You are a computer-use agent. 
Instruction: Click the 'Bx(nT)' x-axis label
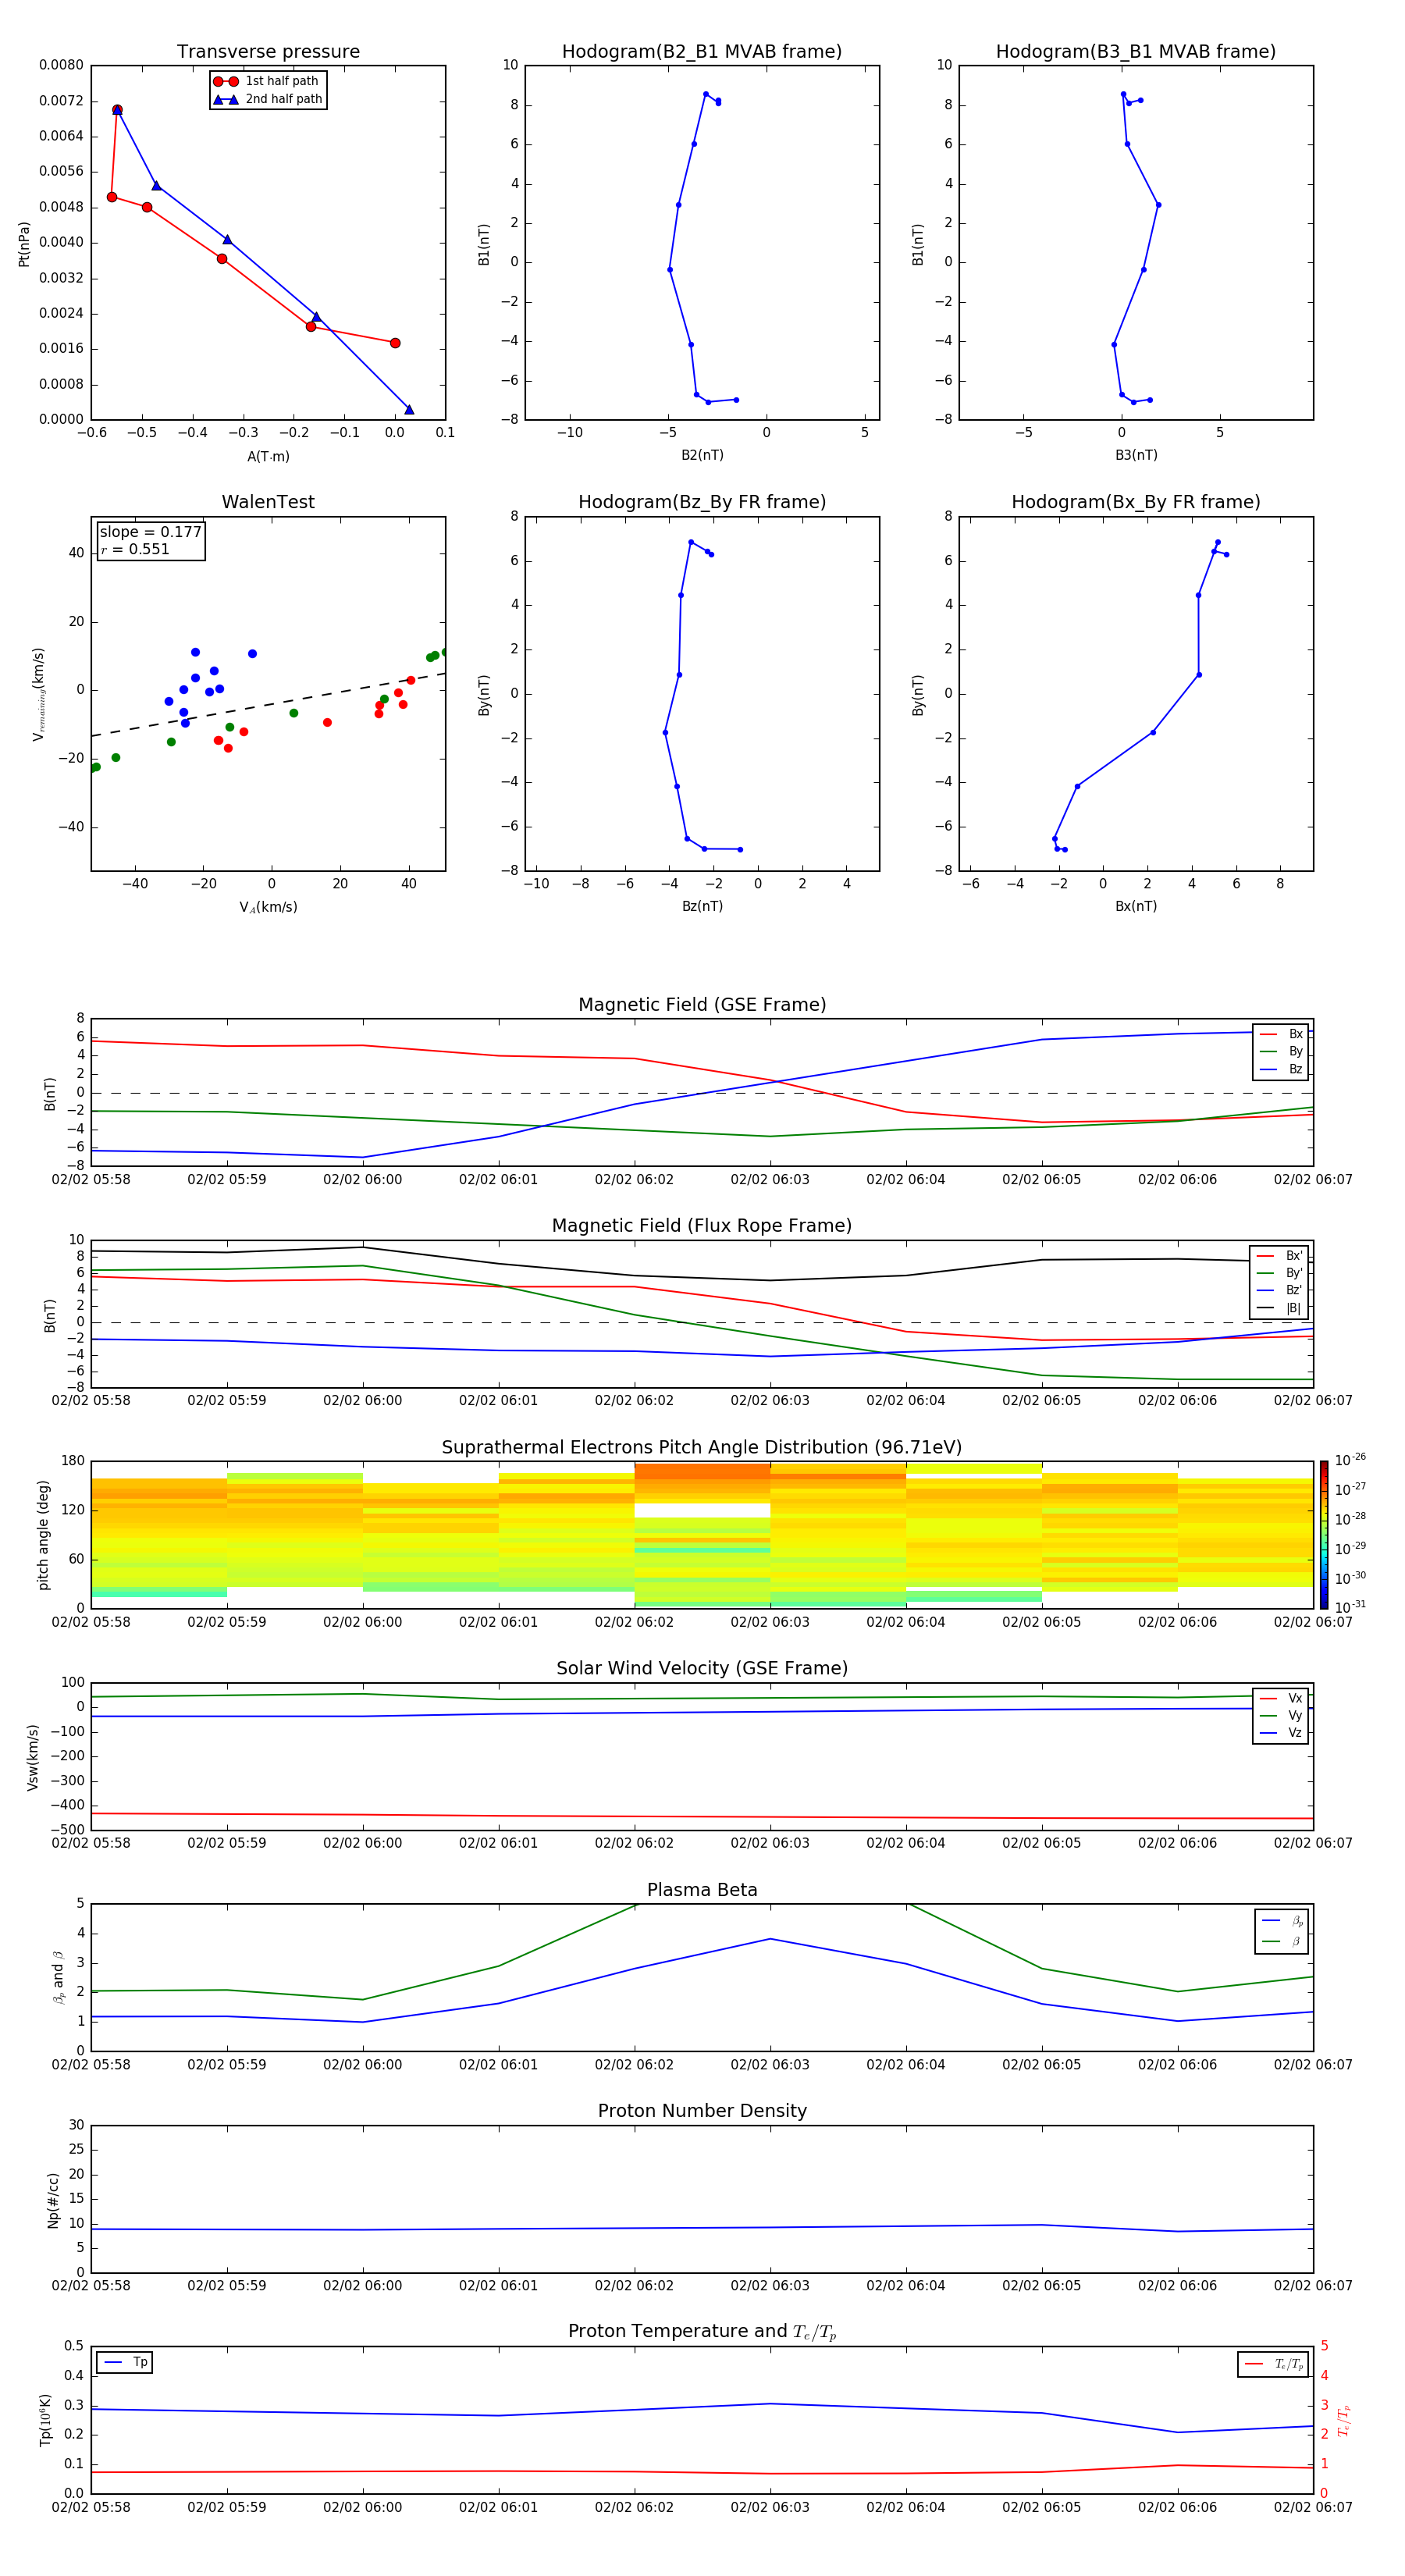click(x=1136, y=906)
